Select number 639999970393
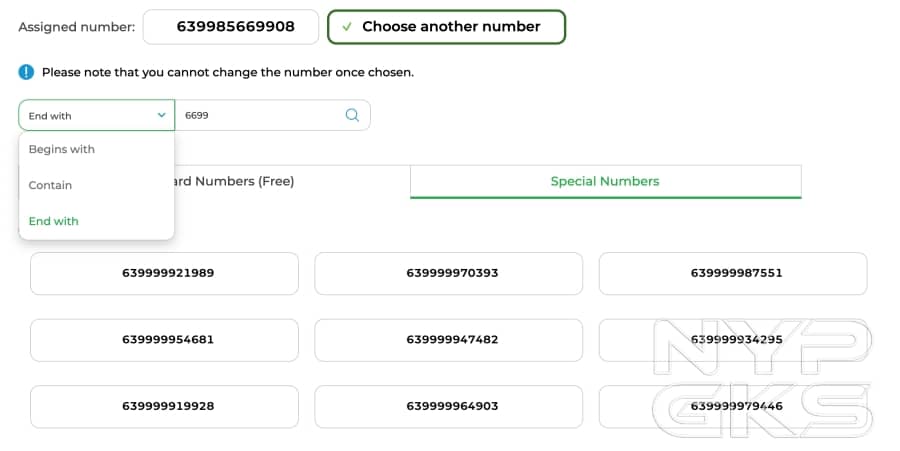 coord(448,273)
